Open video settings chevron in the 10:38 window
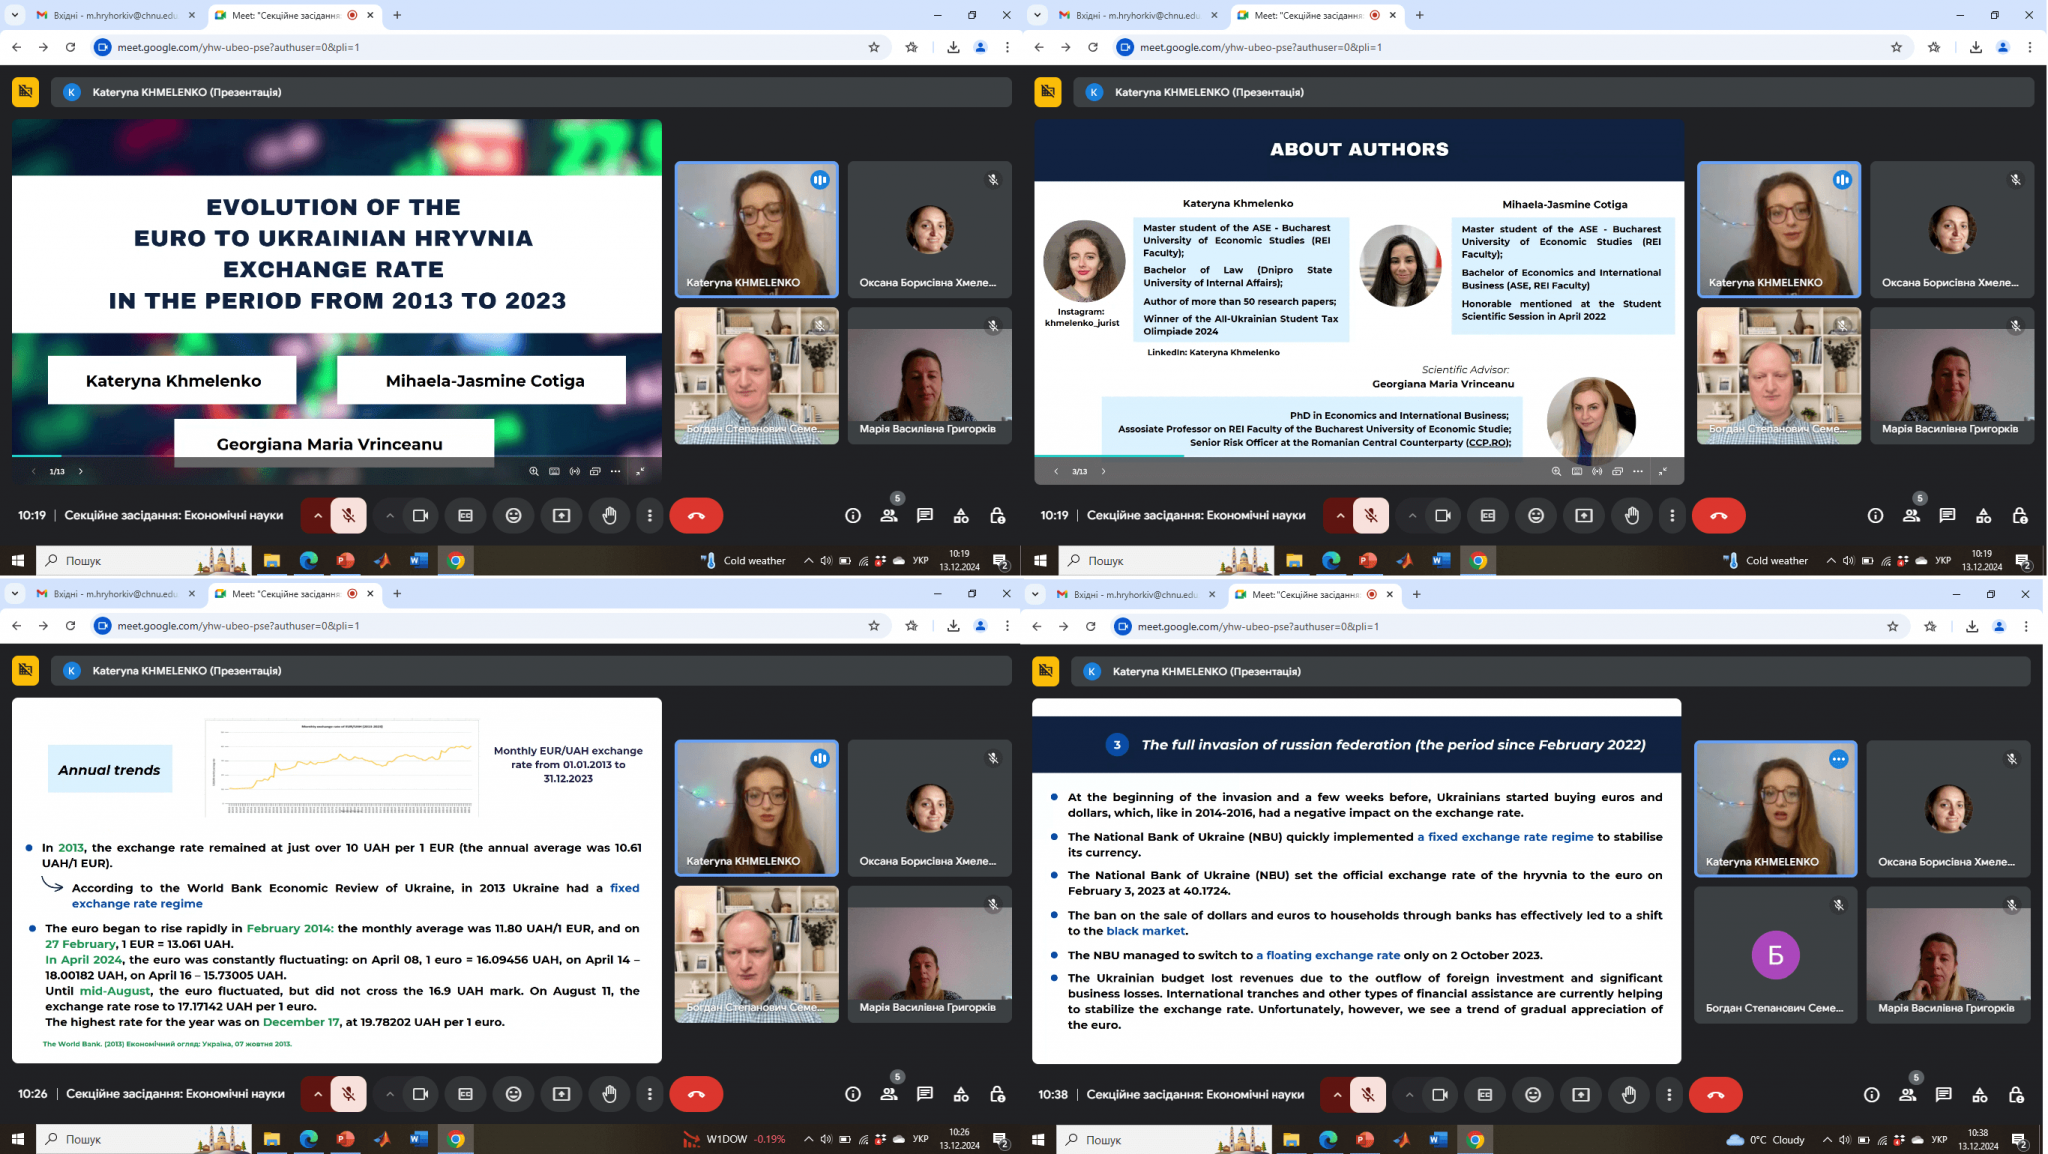 1409,1095
